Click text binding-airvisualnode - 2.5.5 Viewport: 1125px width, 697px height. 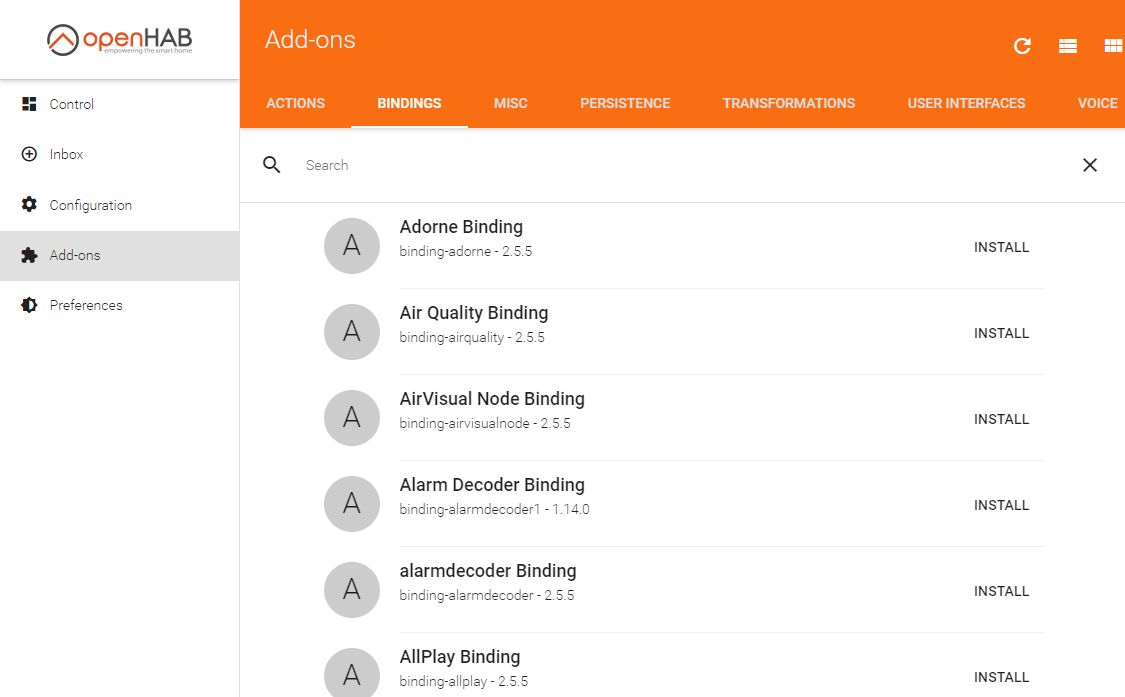485,424
